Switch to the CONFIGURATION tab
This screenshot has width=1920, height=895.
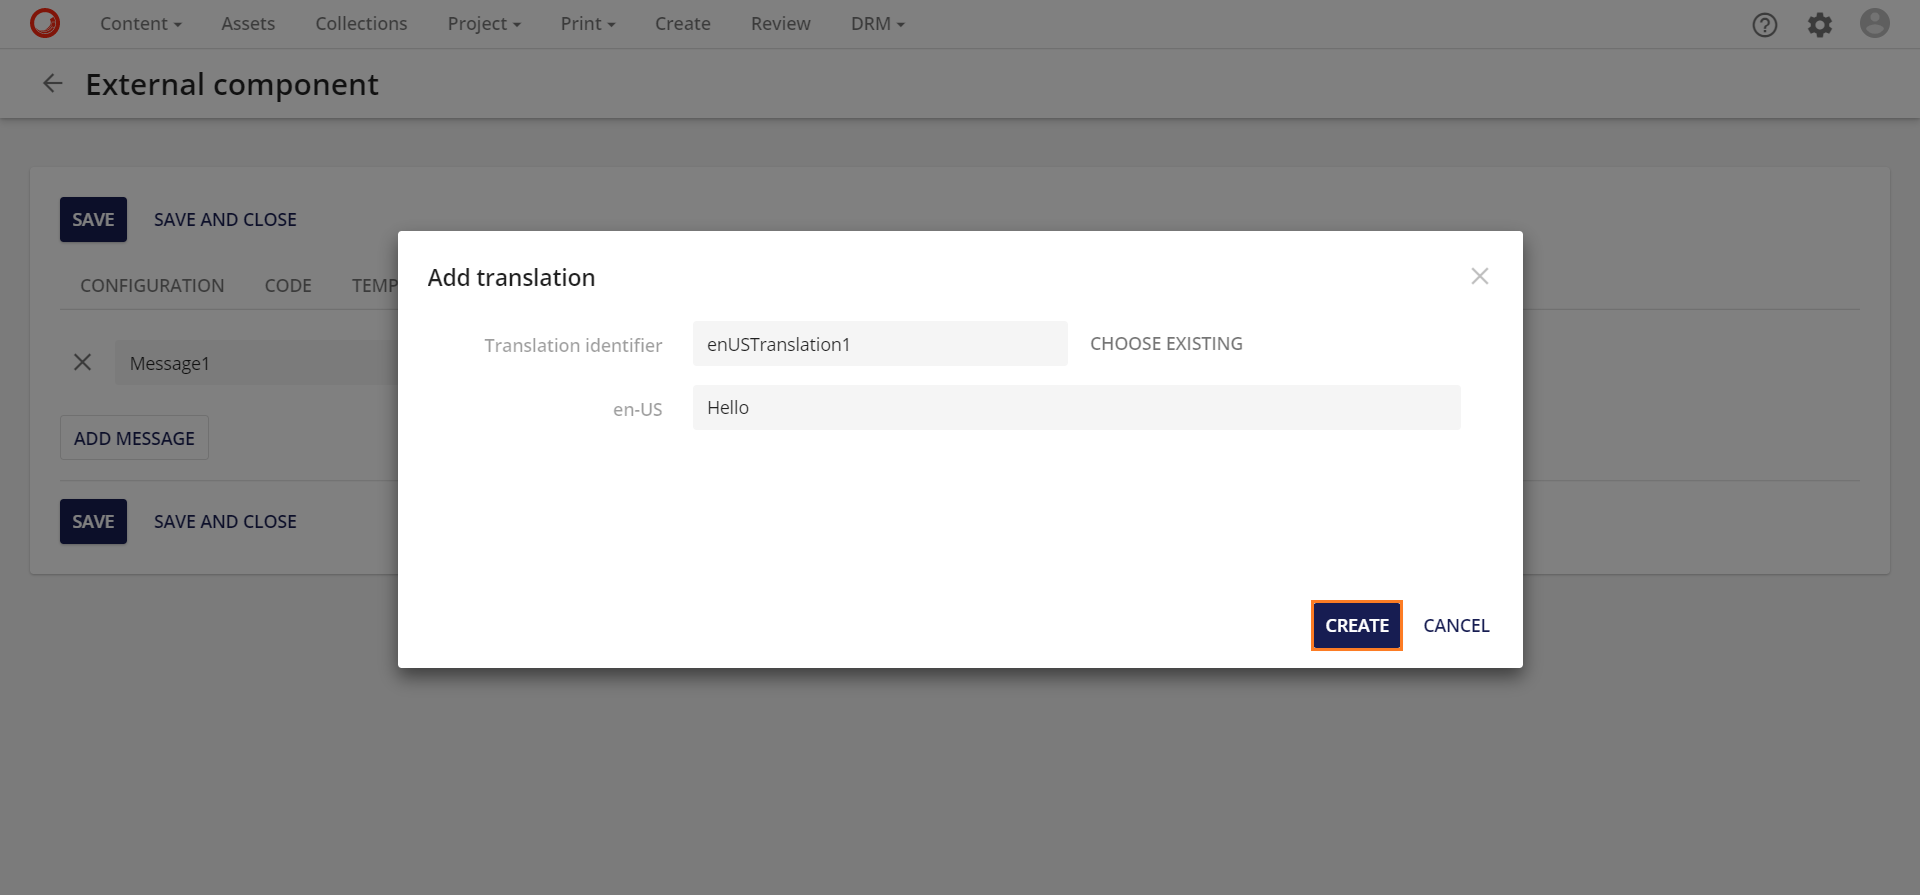(x=152, y=286)
